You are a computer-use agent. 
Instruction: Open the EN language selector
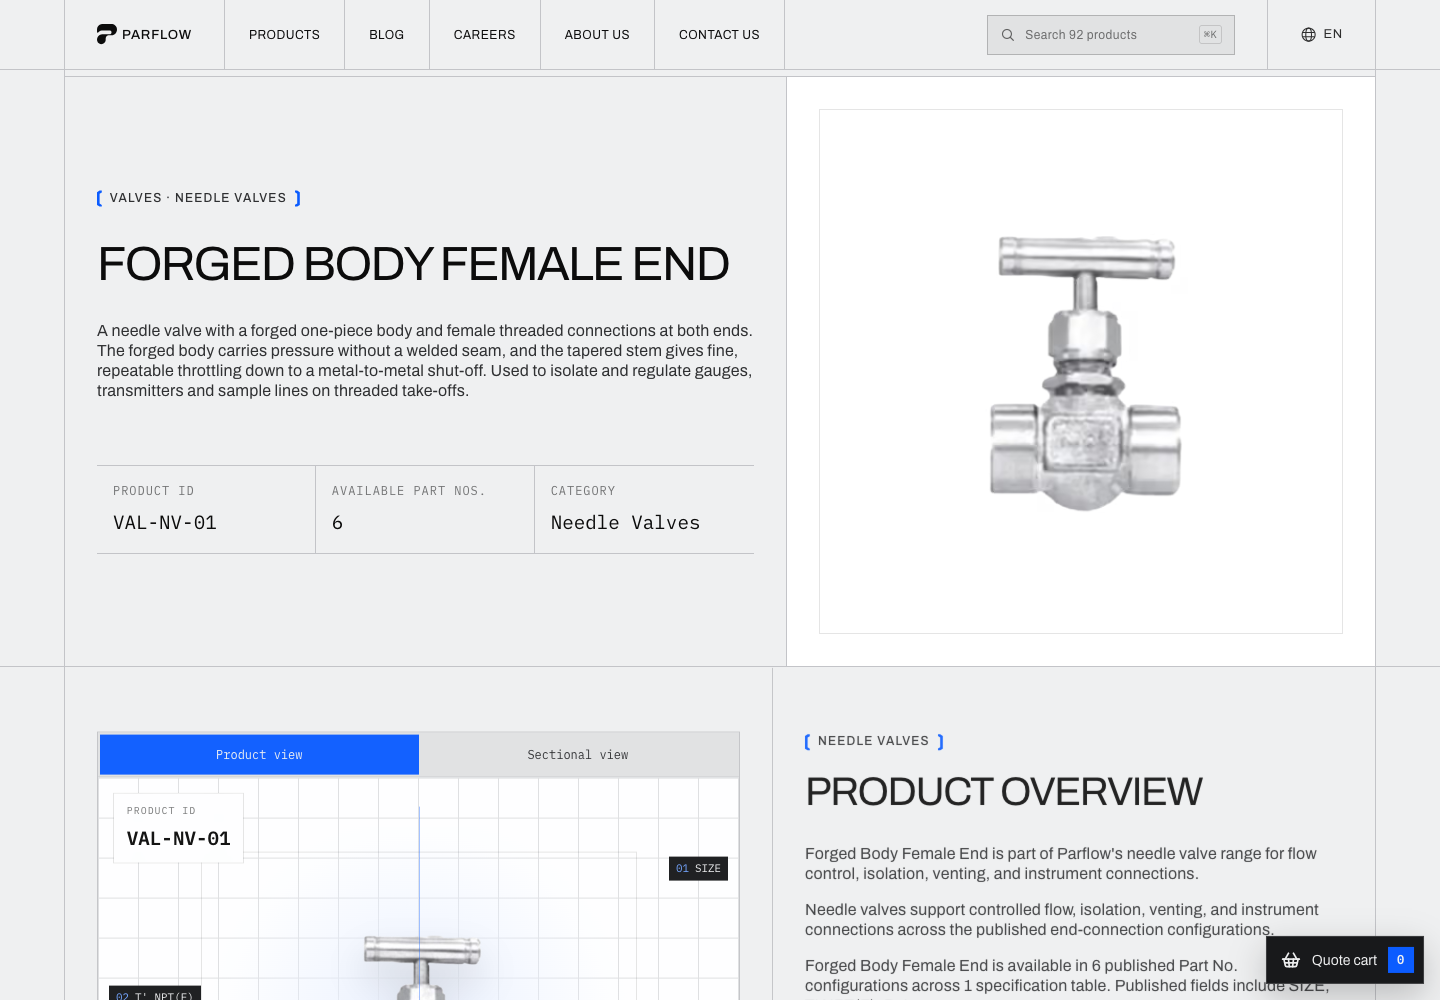click(x=1321, y=34)
